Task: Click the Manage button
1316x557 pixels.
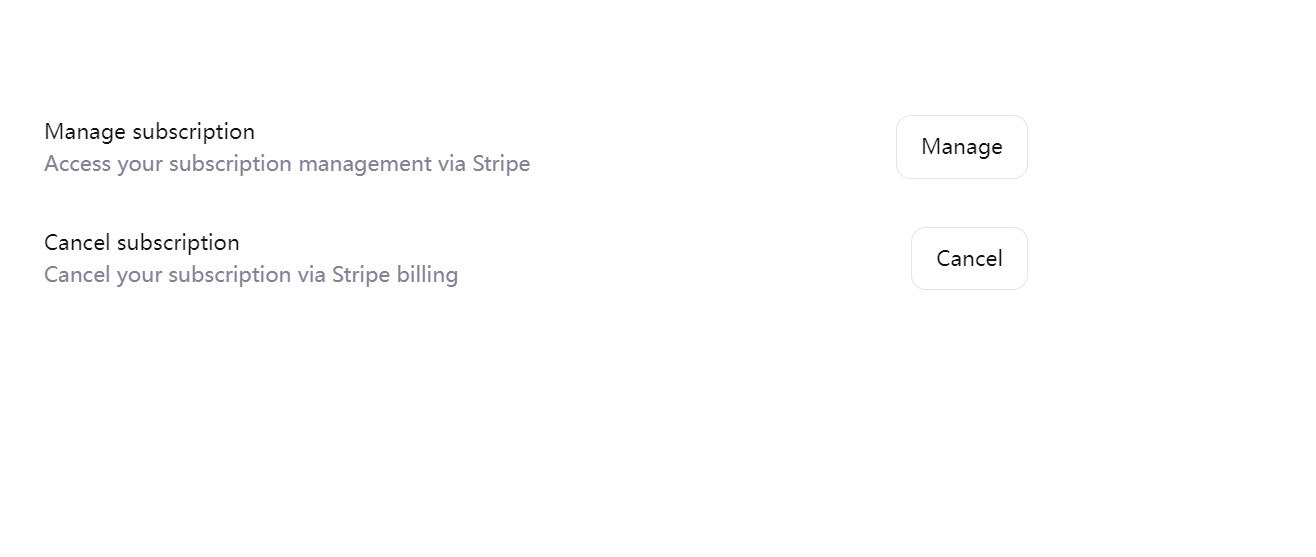Action: [961, 147]
